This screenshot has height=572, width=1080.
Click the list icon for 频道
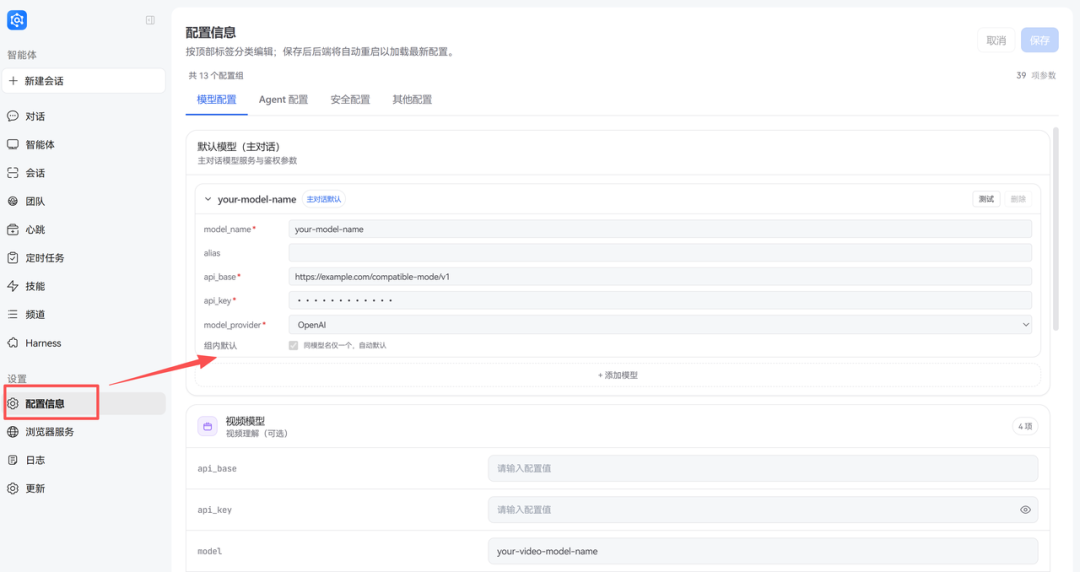tap(13, 314)
